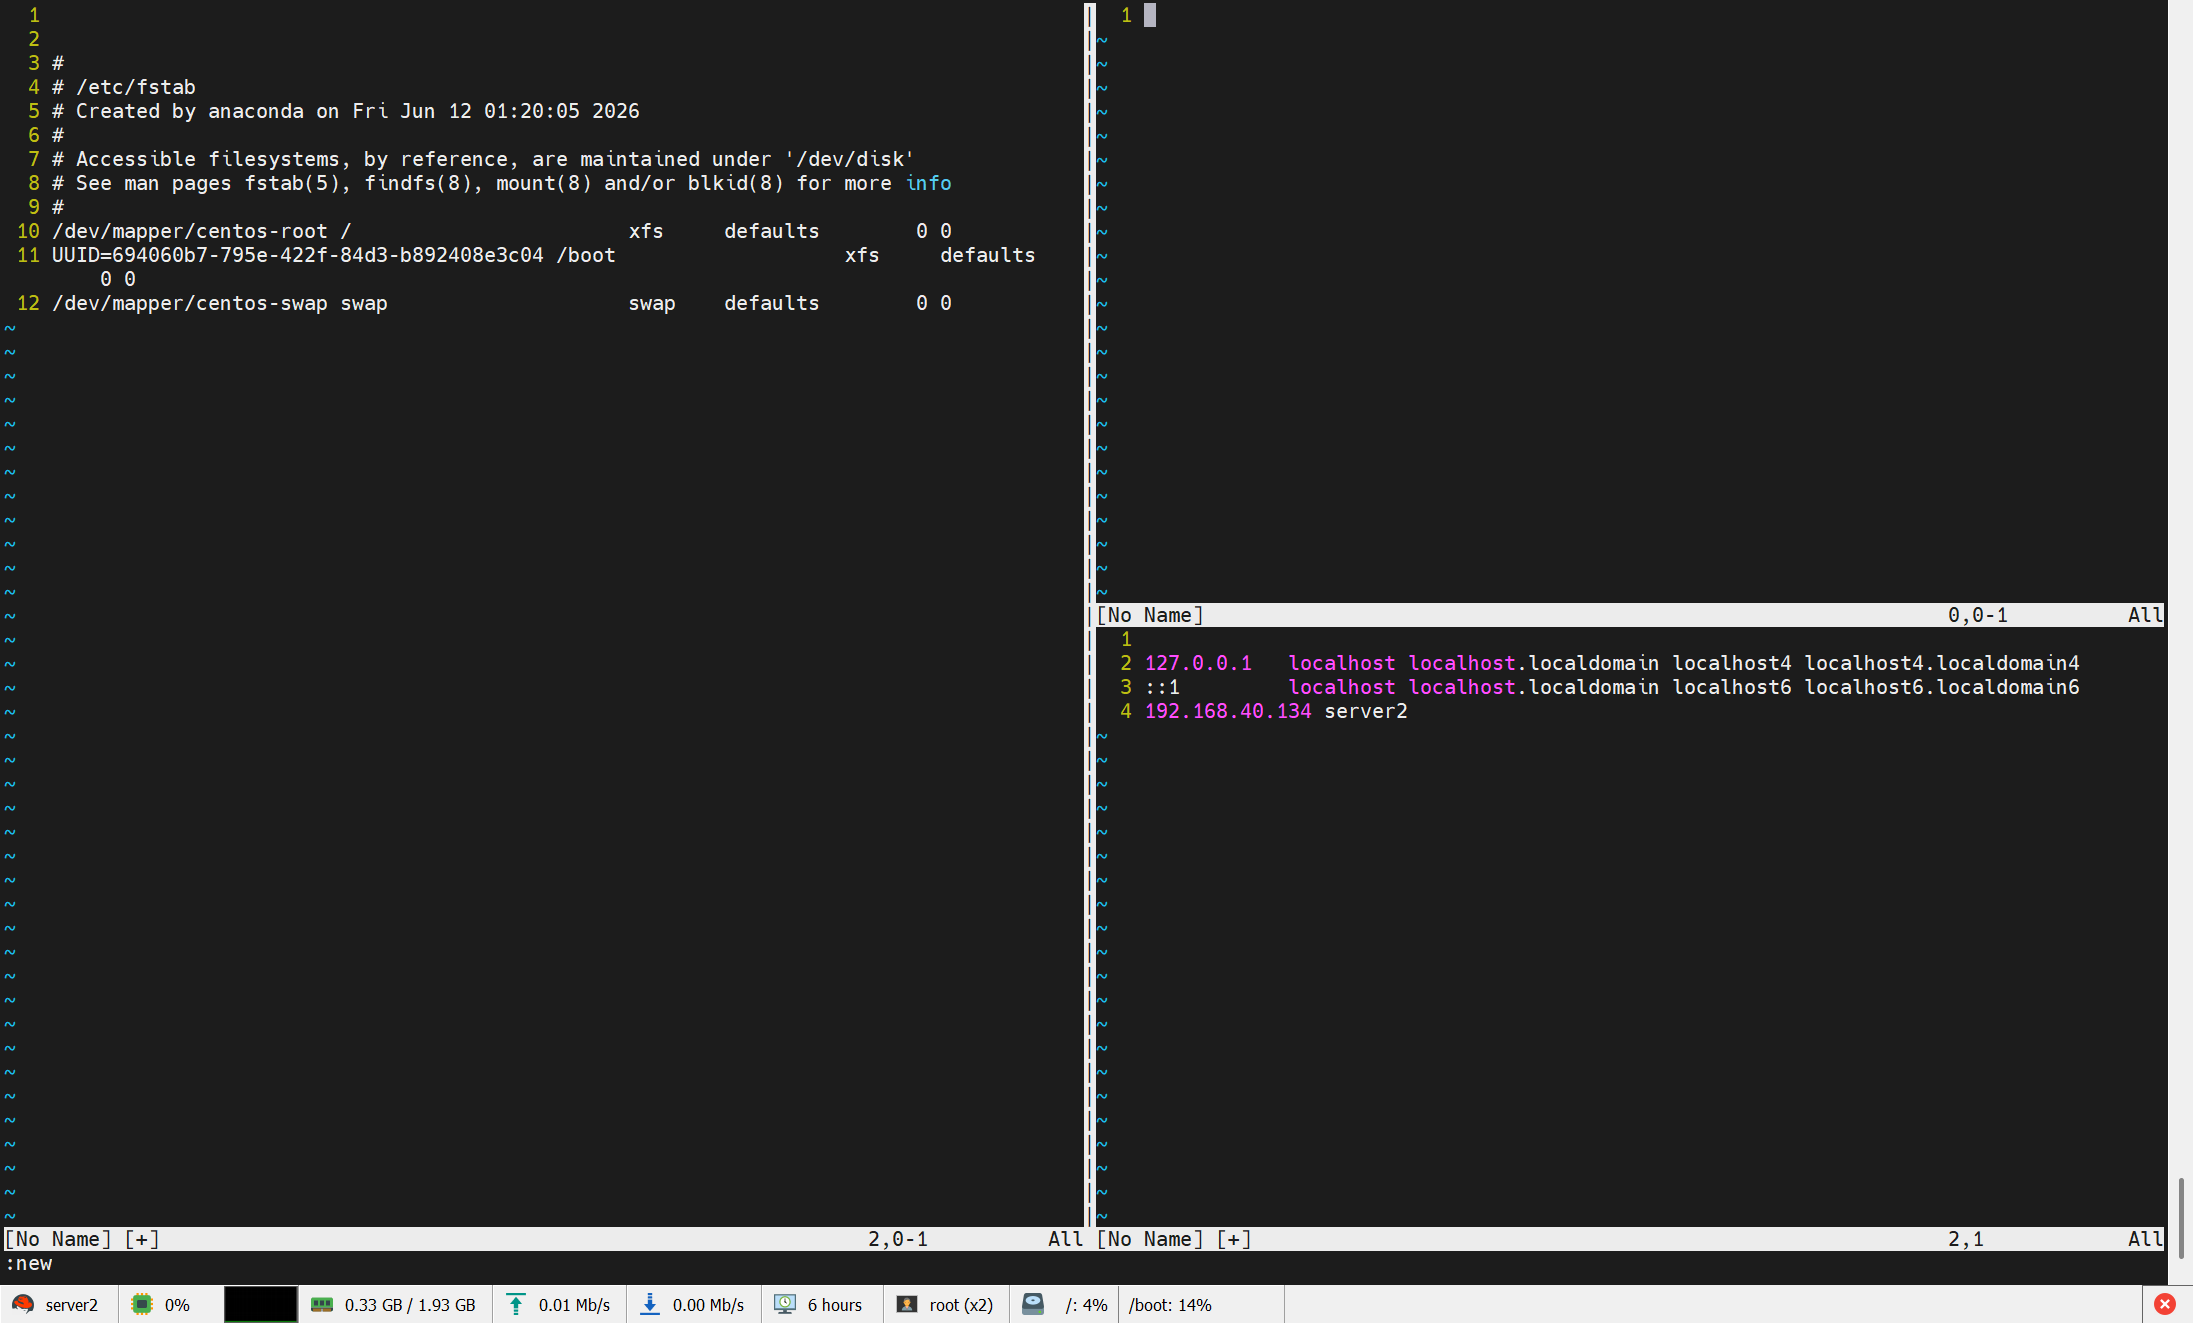Click the '2,0-1' cursor position in left status line
The width and height of the screenshot is (2193, 1323).
tap(898, 1239)
